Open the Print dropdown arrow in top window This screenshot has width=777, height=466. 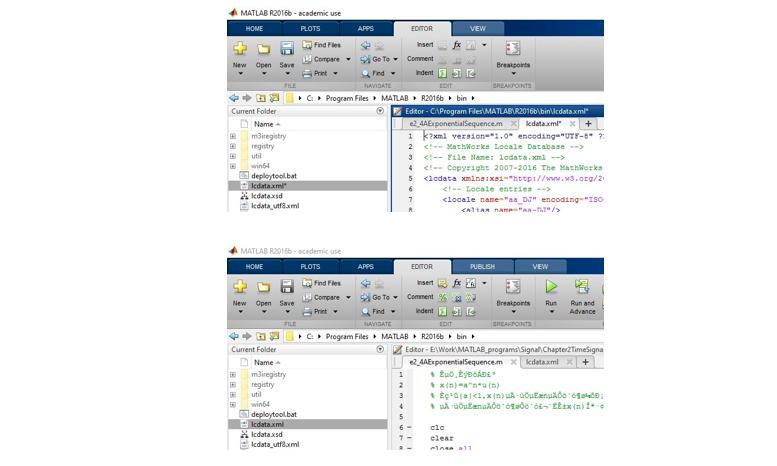[335, 73]
